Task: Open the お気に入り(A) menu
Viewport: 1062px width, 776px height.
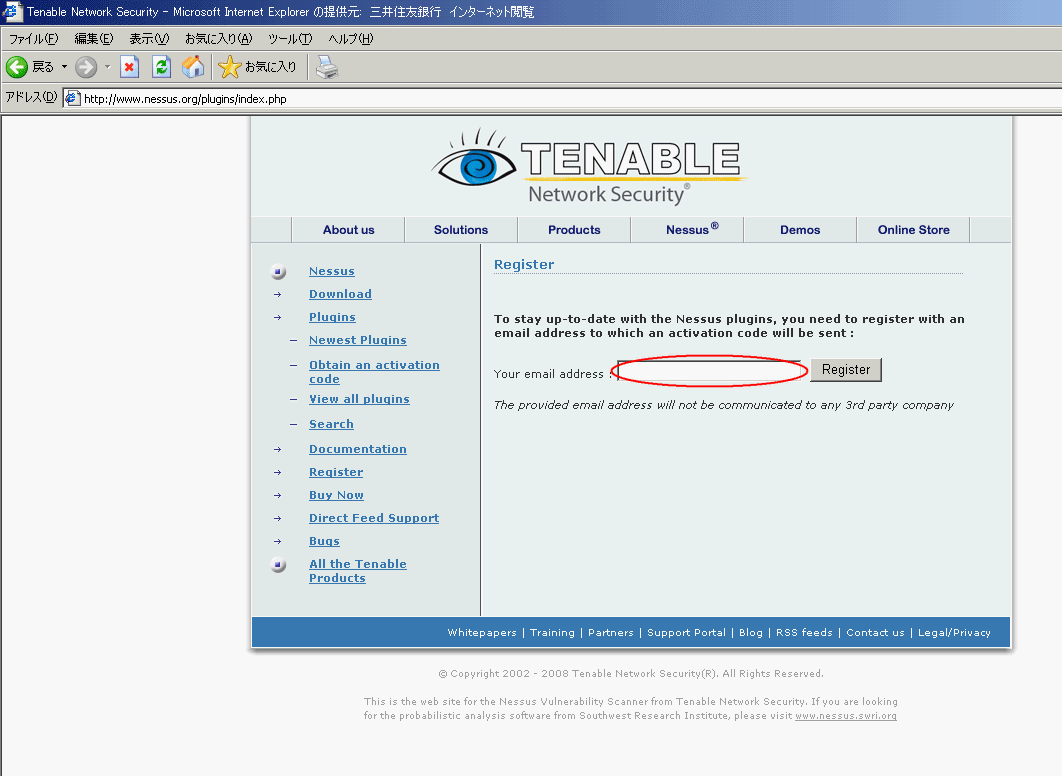Action: click(x=219, y=39)
